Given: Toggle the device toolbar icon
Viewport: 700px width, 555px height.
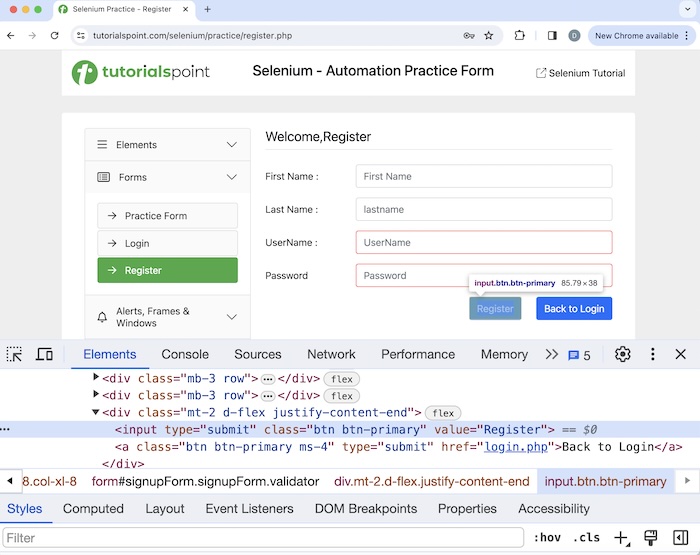Looking at the screenshot, I should click(44, 354).
